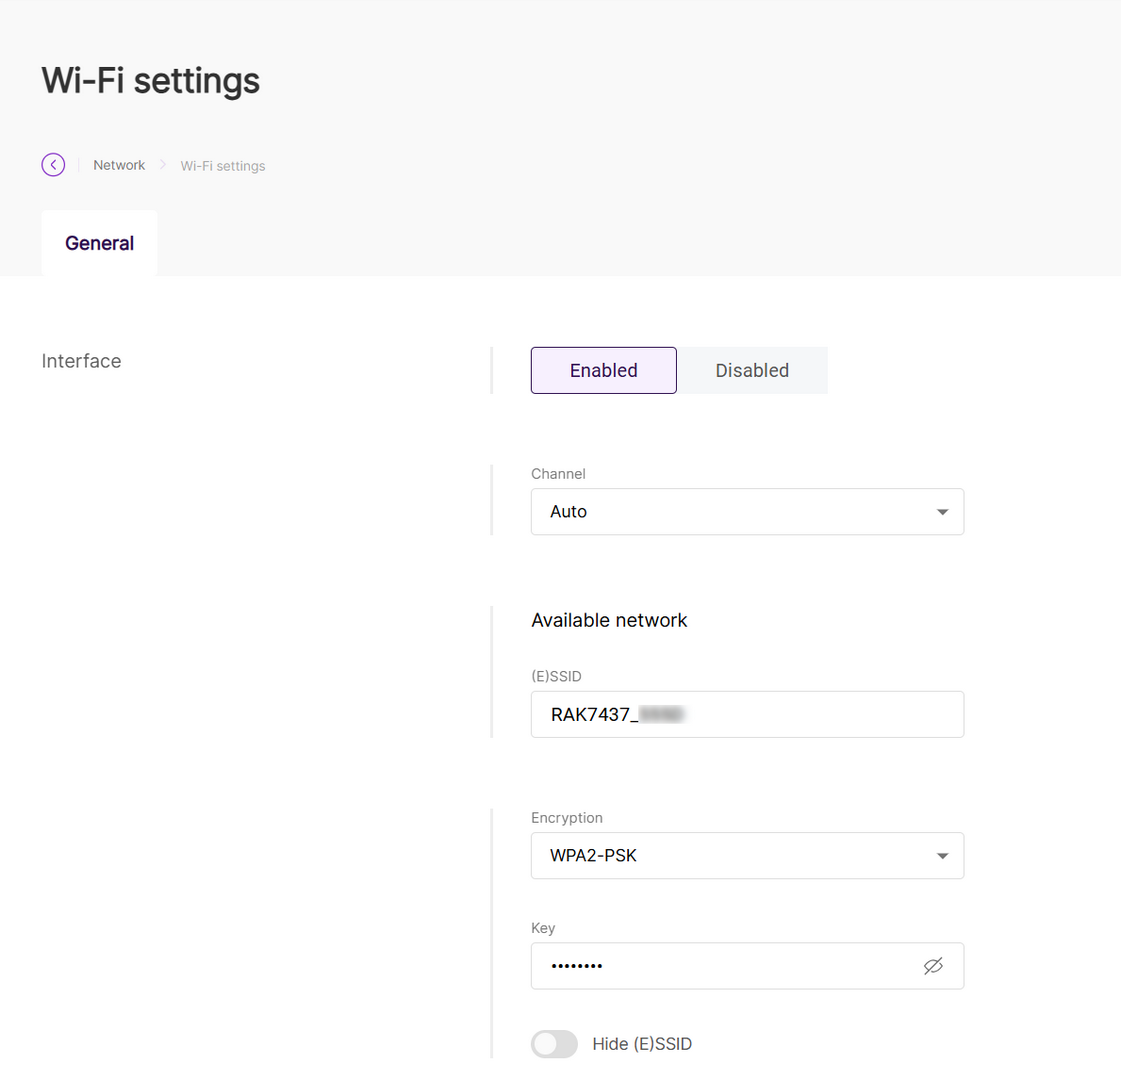Click the (E)SSID input field
The width and height of the screenshot is (1121, 1080).
(747, 714)
